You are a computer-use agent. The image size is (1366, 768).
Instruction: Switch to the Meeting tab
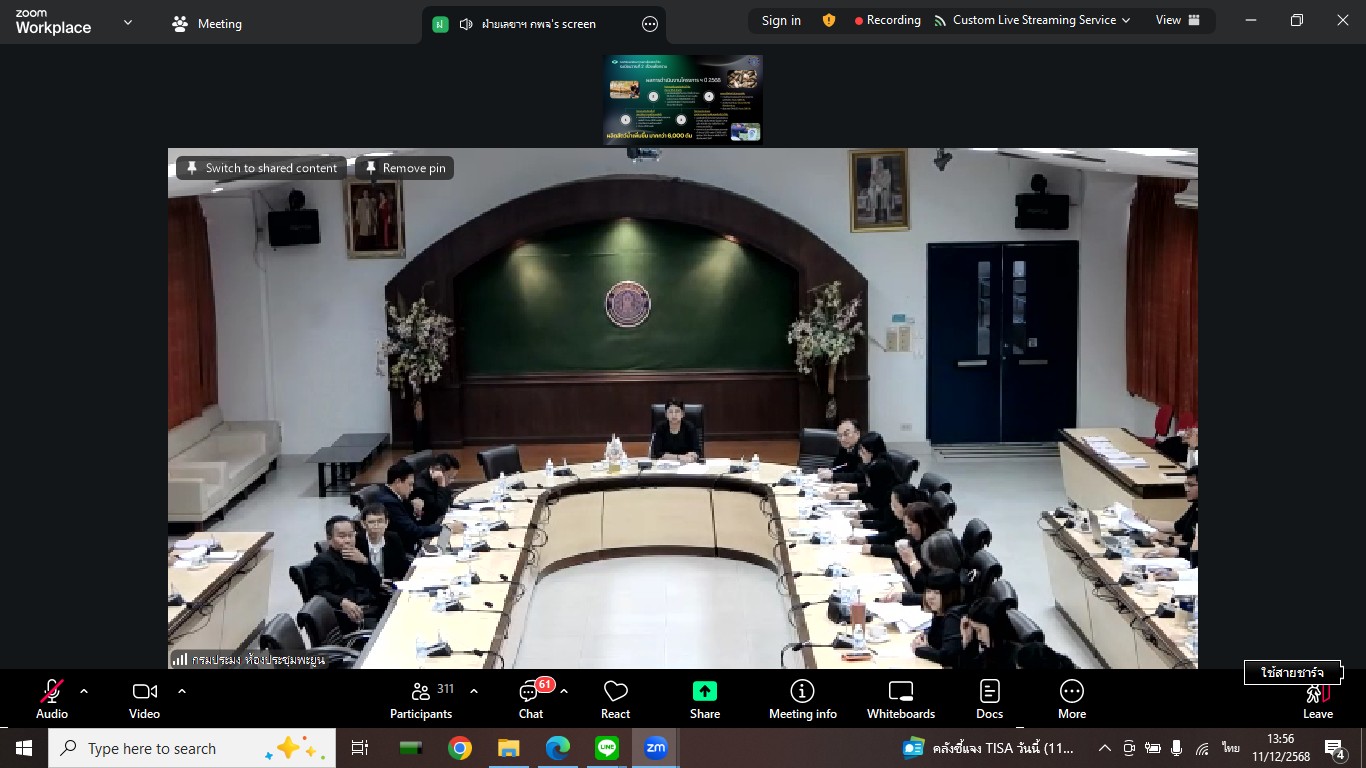[208, 24]
